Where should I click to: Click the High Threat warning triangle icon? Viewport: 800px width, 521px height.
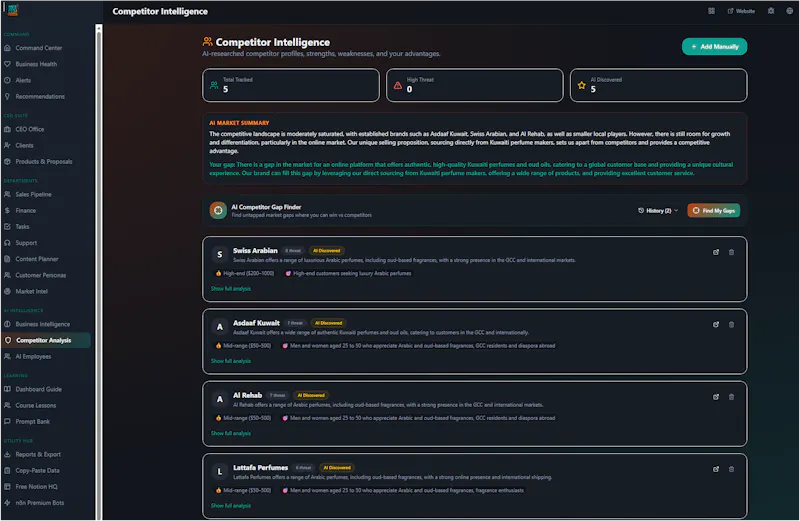click(x=398, y=85)
